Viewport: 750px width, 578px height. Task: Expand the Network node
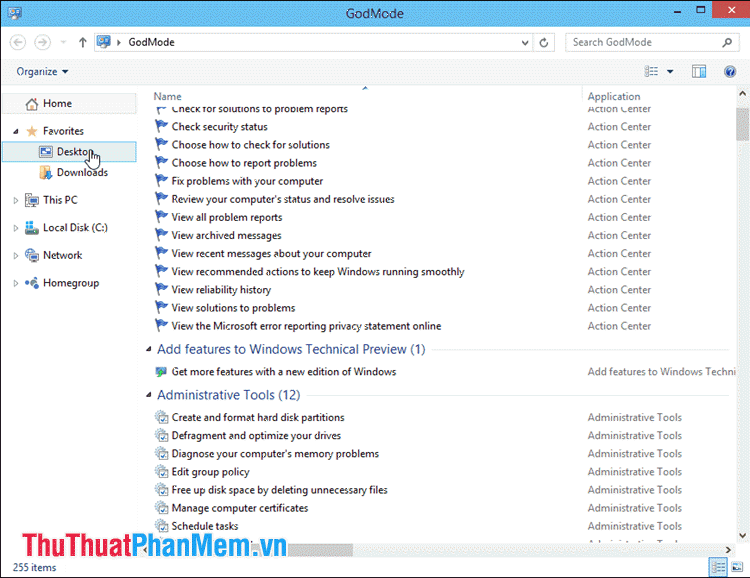tap(16, 256)
